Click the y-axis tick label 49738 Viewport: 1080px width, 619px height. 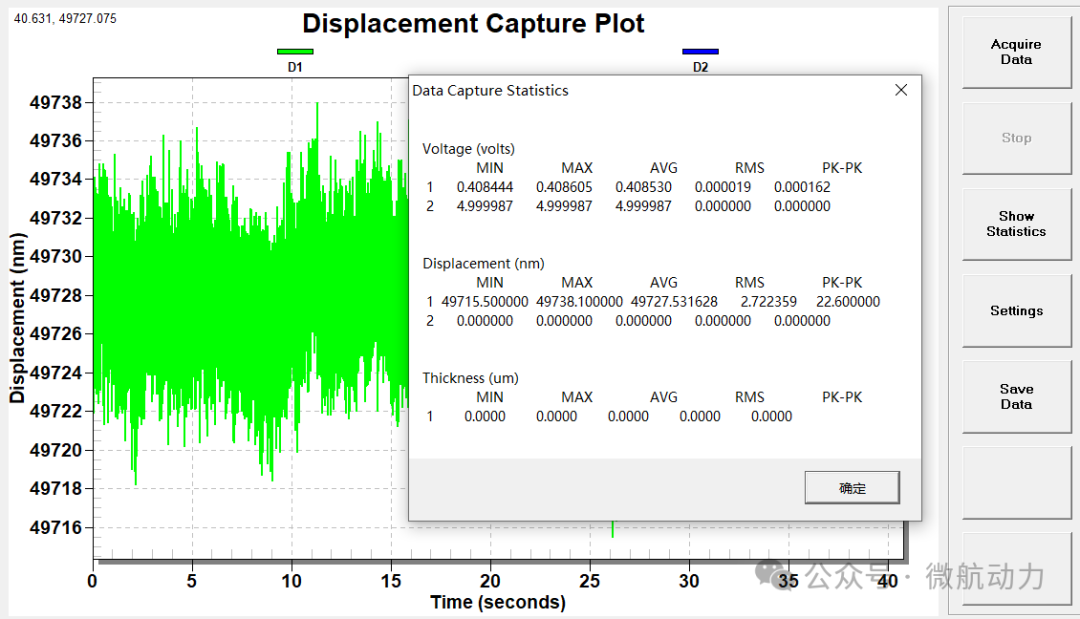coord(56,103)
